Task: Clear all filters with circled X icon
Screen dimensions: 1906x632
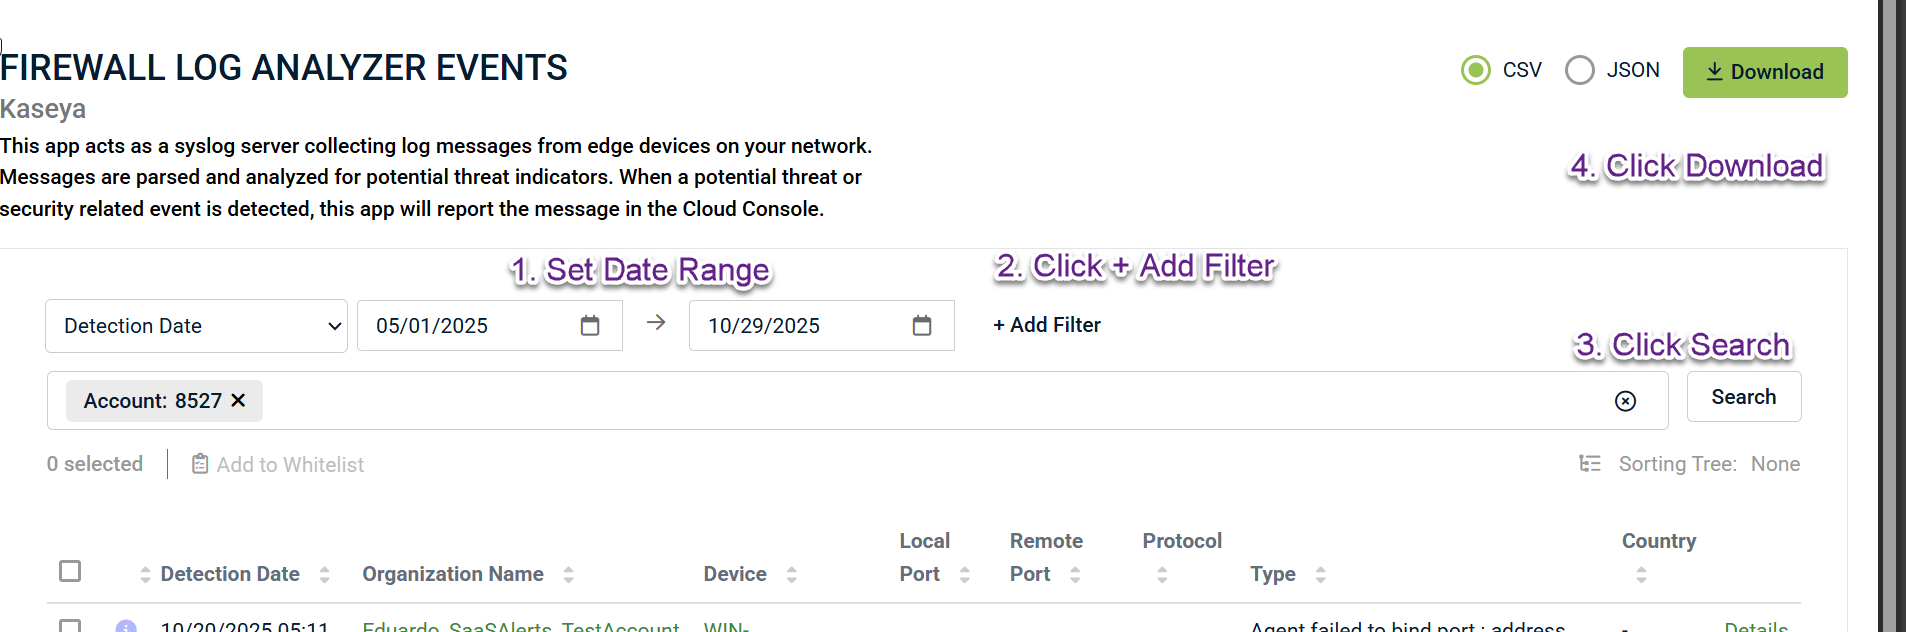Action: (1625, 401)
